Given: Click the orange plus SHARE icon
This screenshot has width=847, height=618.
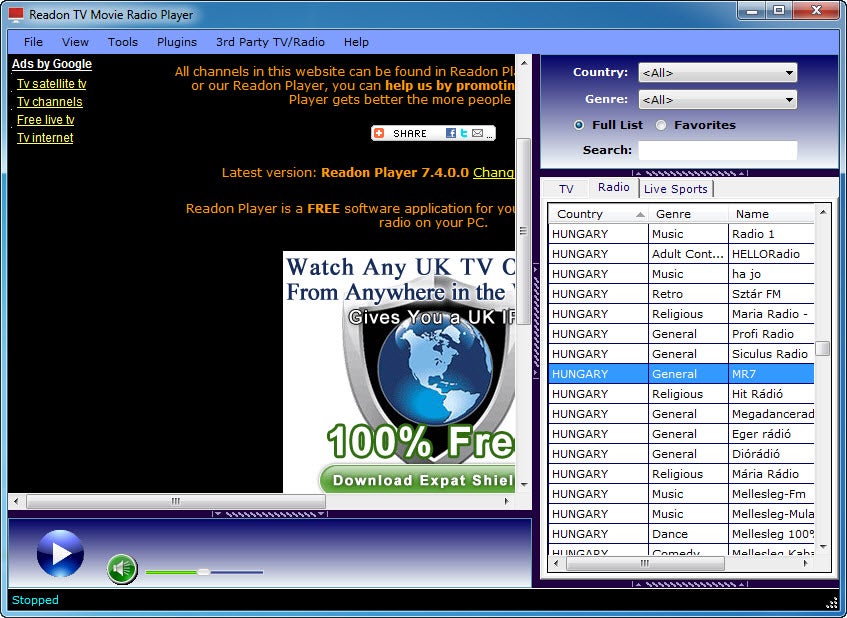Looking at the screenshot, I should [379, 133].
